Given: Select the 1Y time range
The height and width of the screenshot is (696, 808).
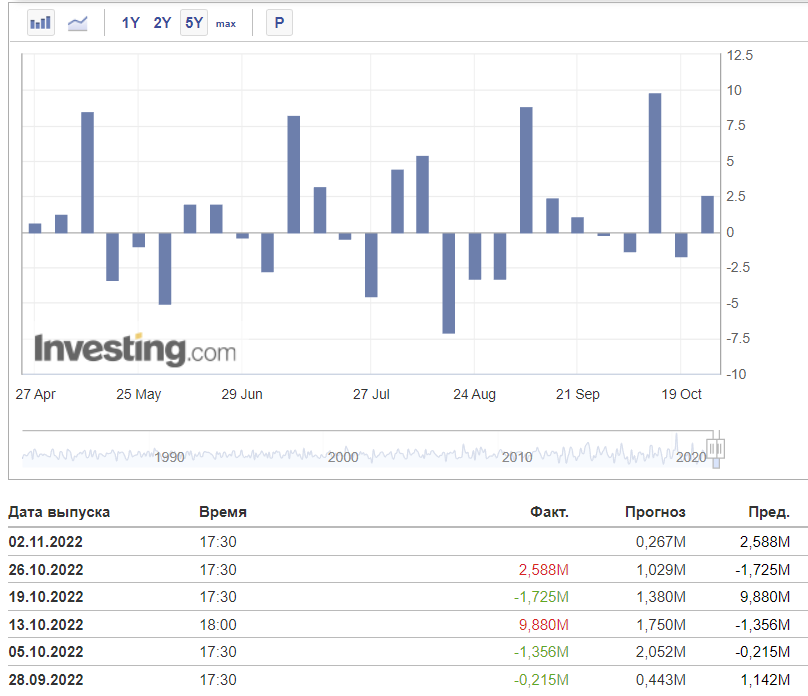Looking at the screenshot, I should [130, 23].
